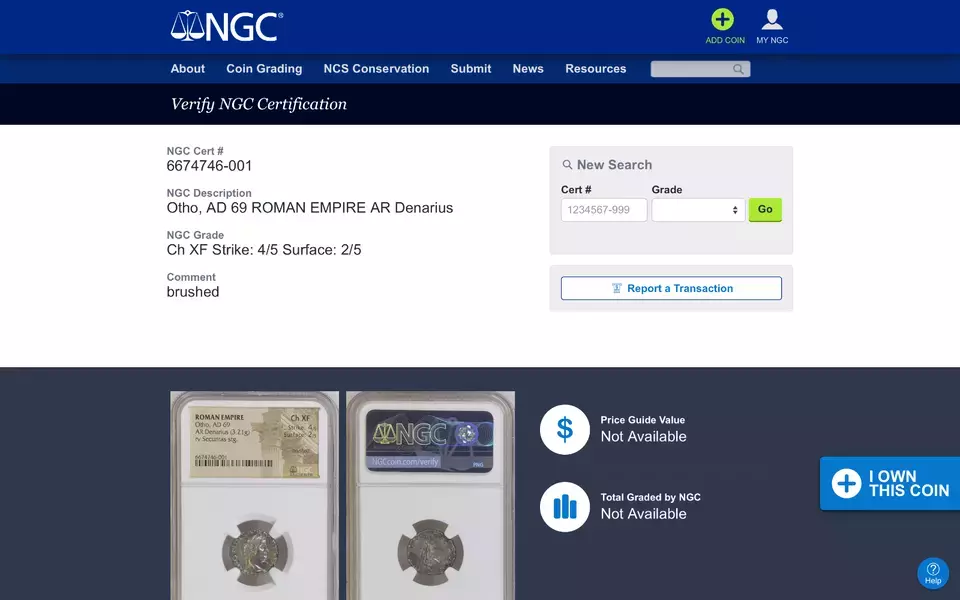Click the Total Graded bar chart icon
Screen dimensions: 960x600
coord(565,506)
